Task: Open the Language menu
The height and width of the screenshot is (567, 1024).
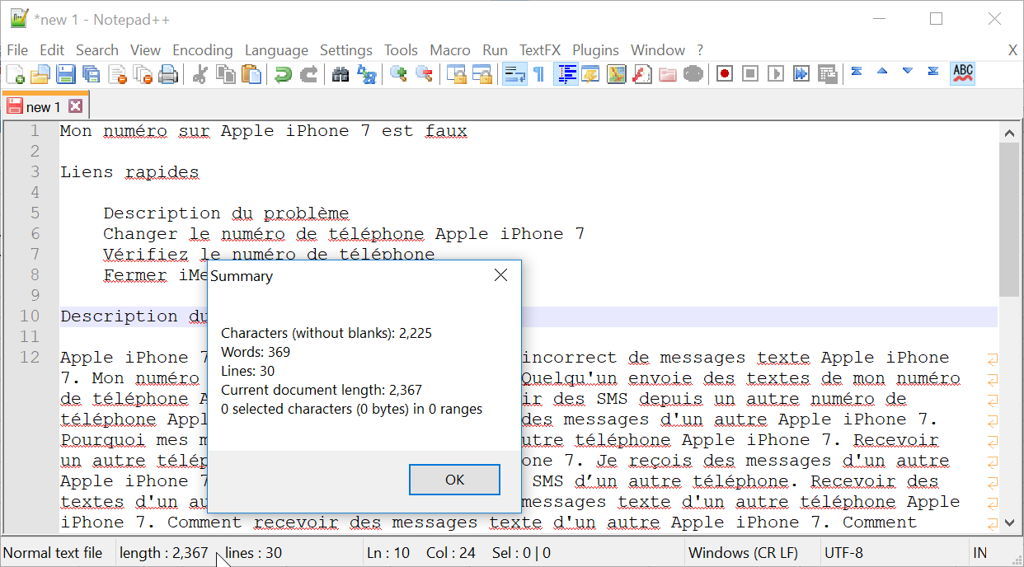Action: pyautogui.click(x=276, y=50)
